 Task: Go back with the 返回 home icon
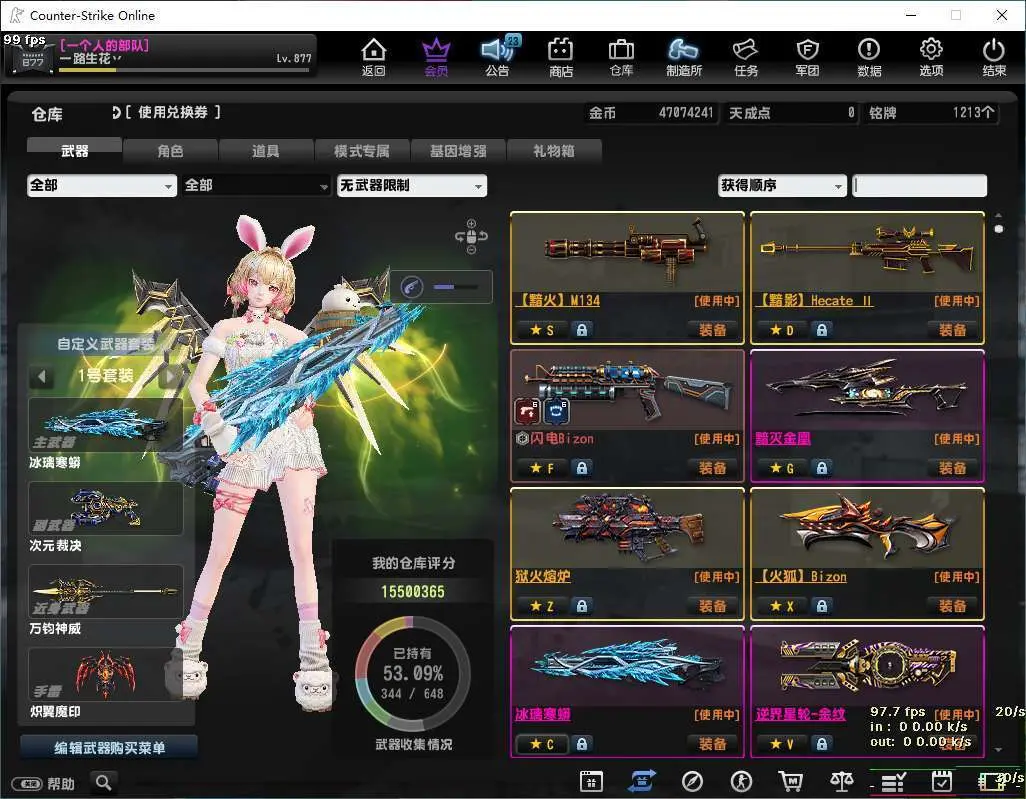374,58
